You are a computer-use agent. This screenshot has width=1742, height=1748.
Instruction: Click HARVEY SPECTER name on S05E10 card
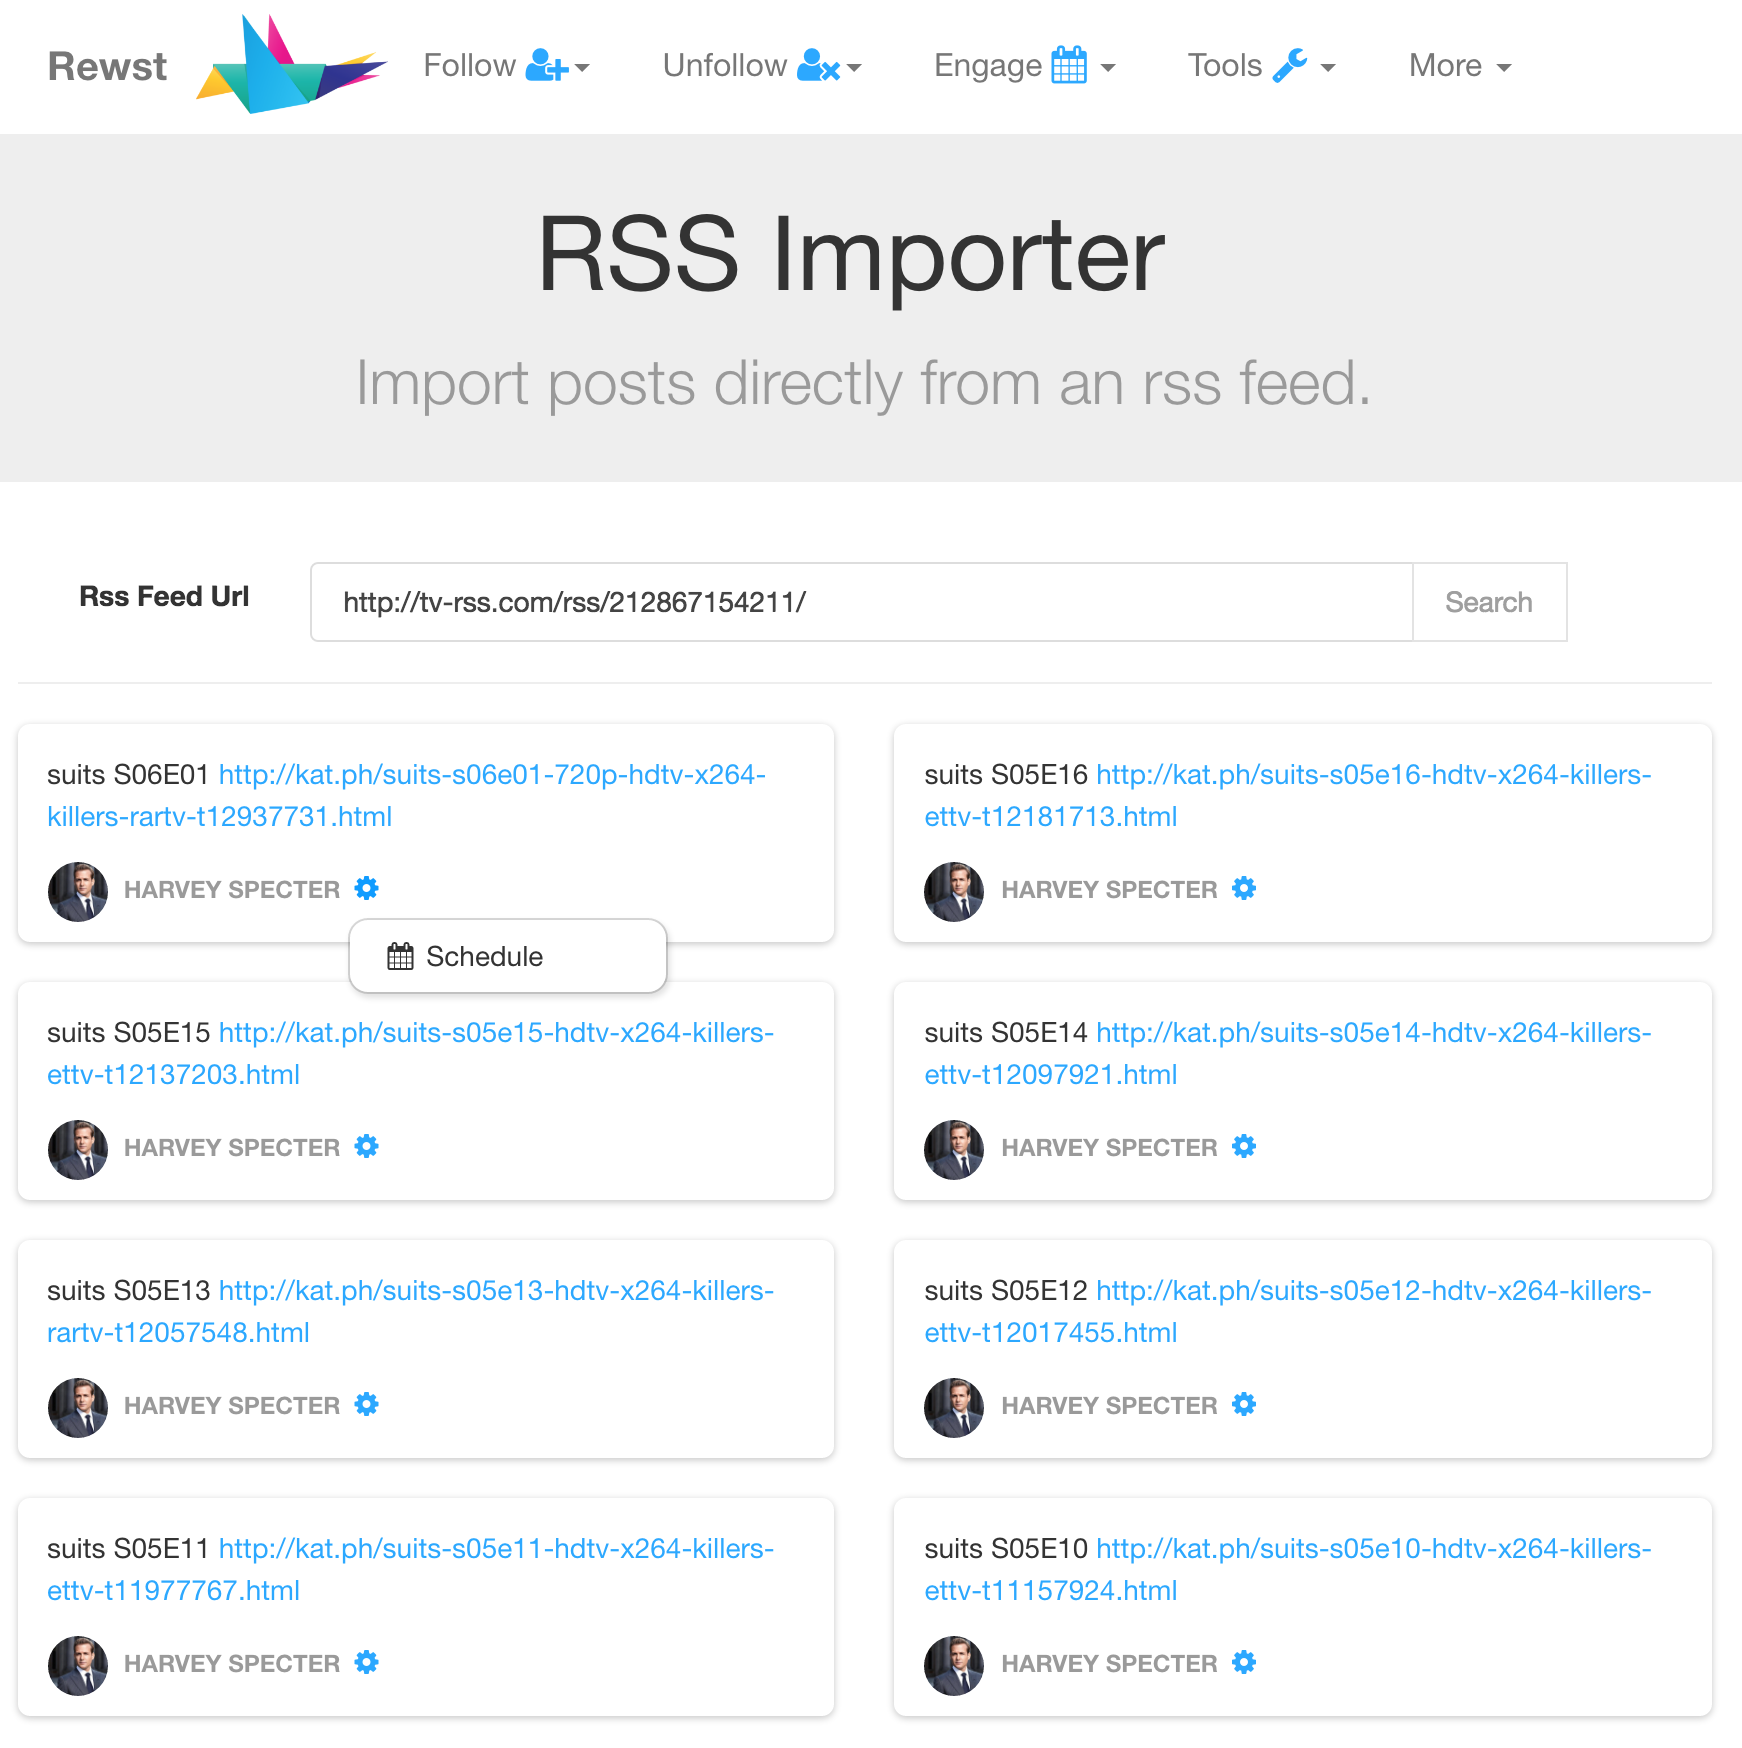(1109, 1663)
